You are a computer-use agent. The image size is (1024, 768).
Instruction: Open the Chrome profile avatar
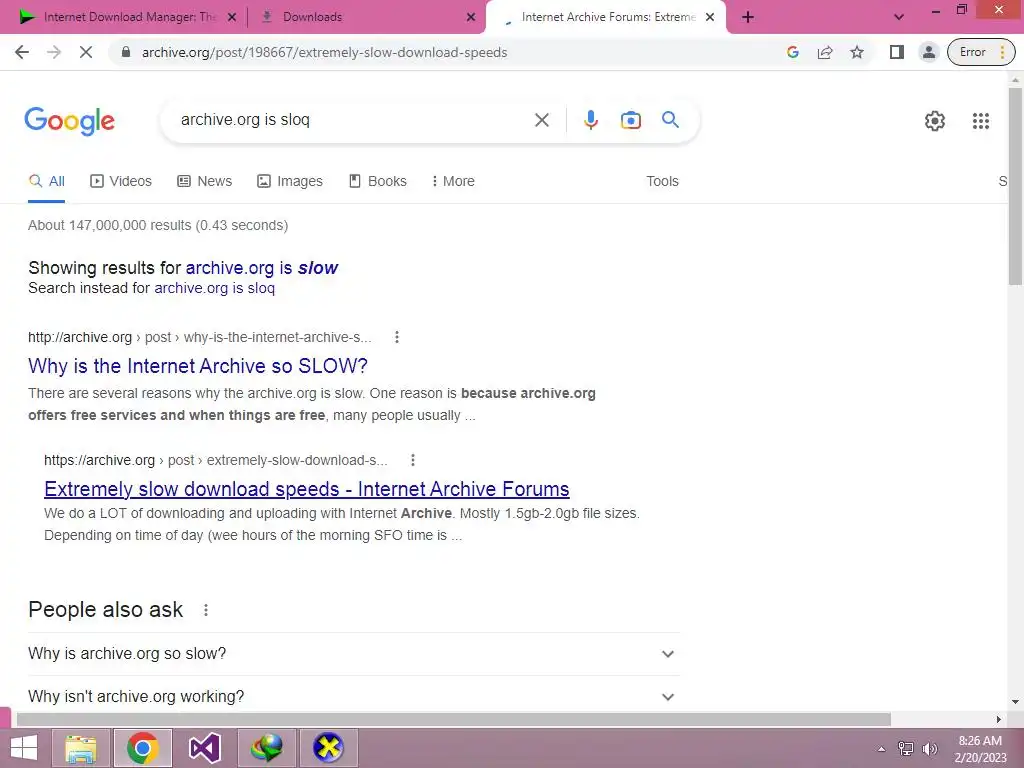[929, 52]
